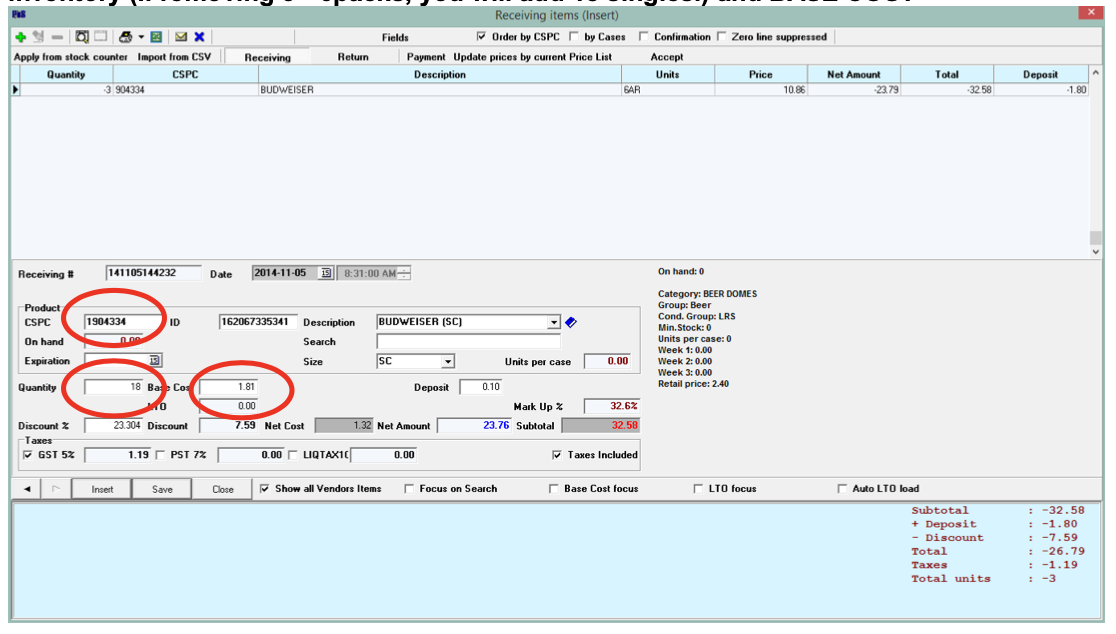
Task: Switch to the Return tab
Action: tap(353, 57)
